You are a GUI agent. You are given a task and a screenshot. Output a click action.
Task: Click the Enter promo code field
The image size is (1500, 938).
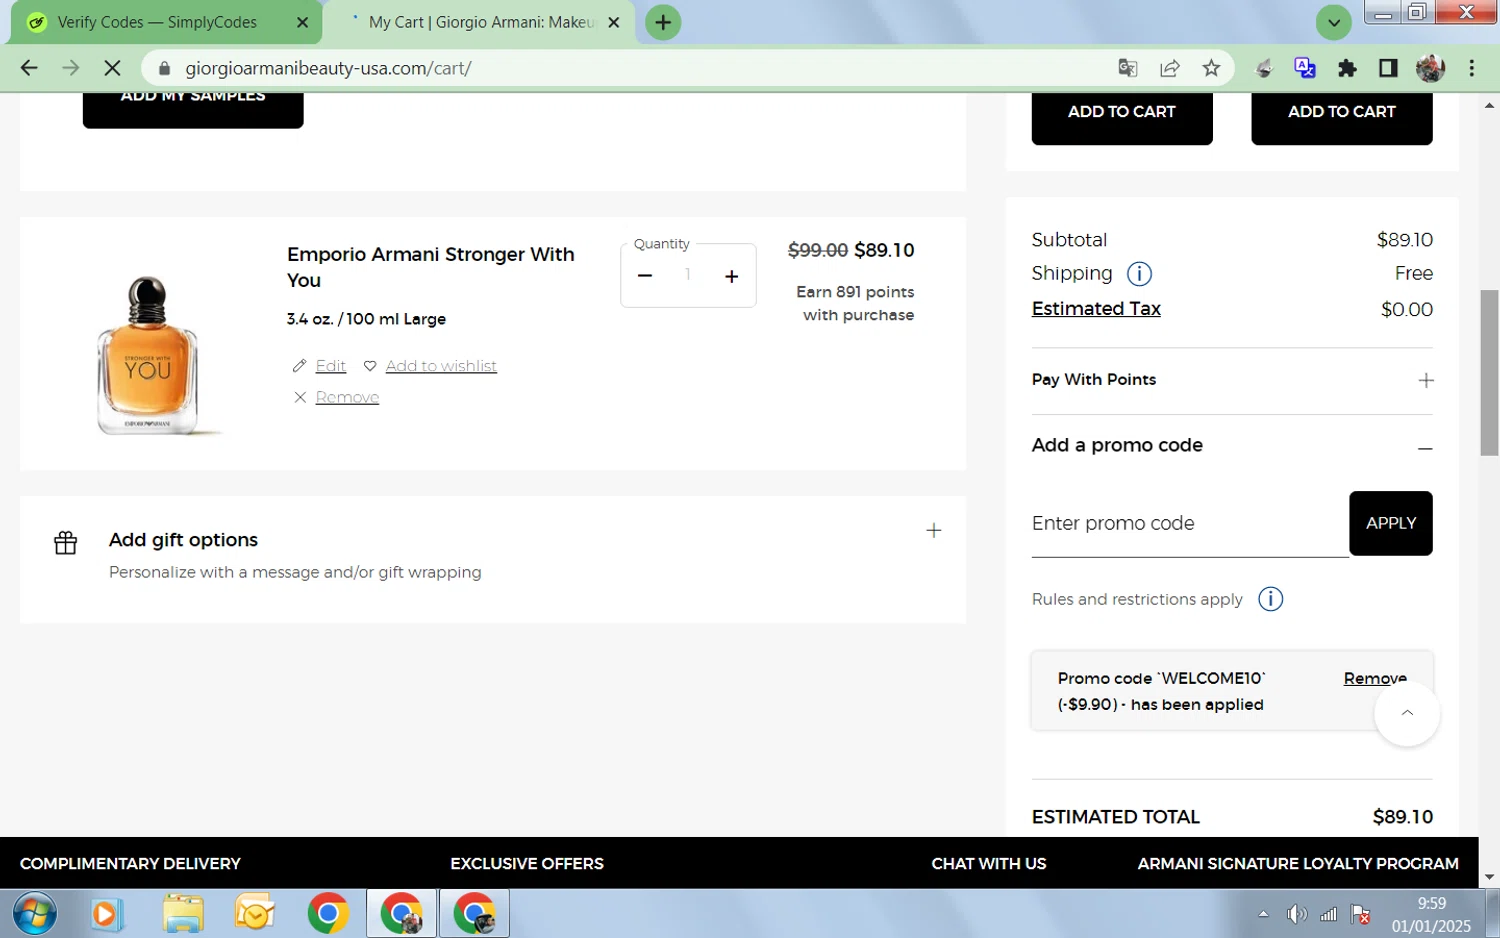1190,524
